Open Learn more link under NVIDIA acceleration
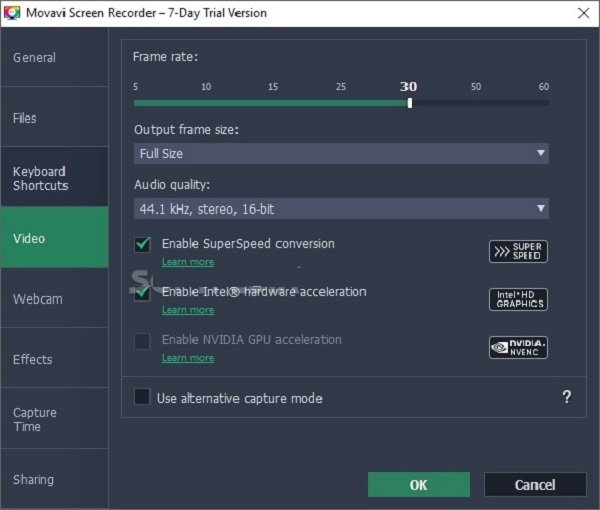 (x=188, y=358)
